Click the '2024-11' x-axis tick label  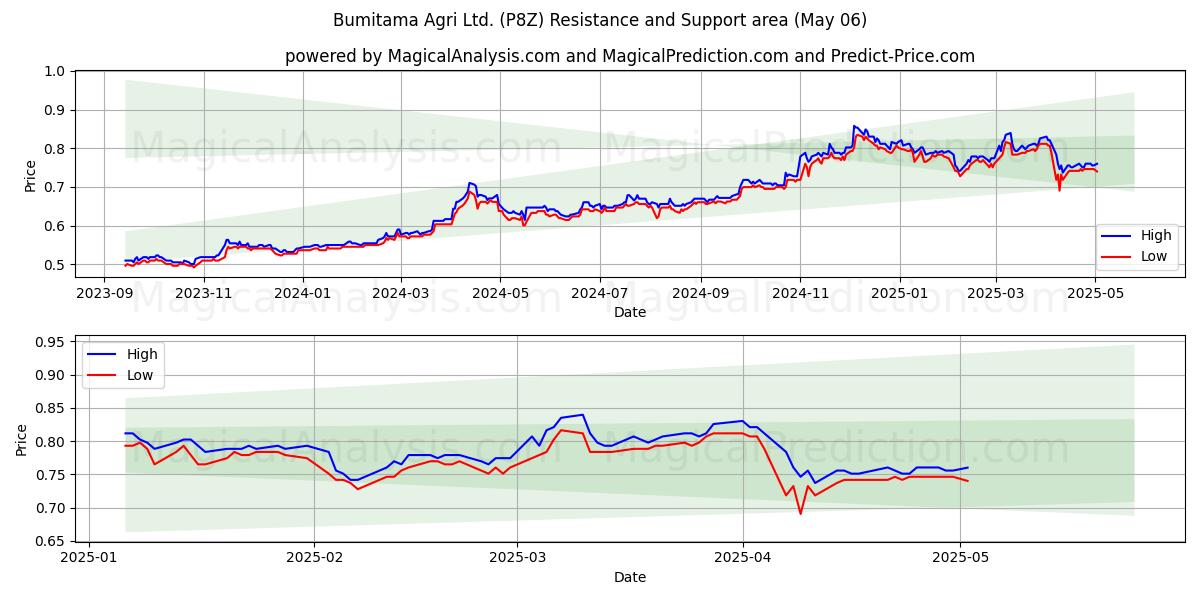798,294
